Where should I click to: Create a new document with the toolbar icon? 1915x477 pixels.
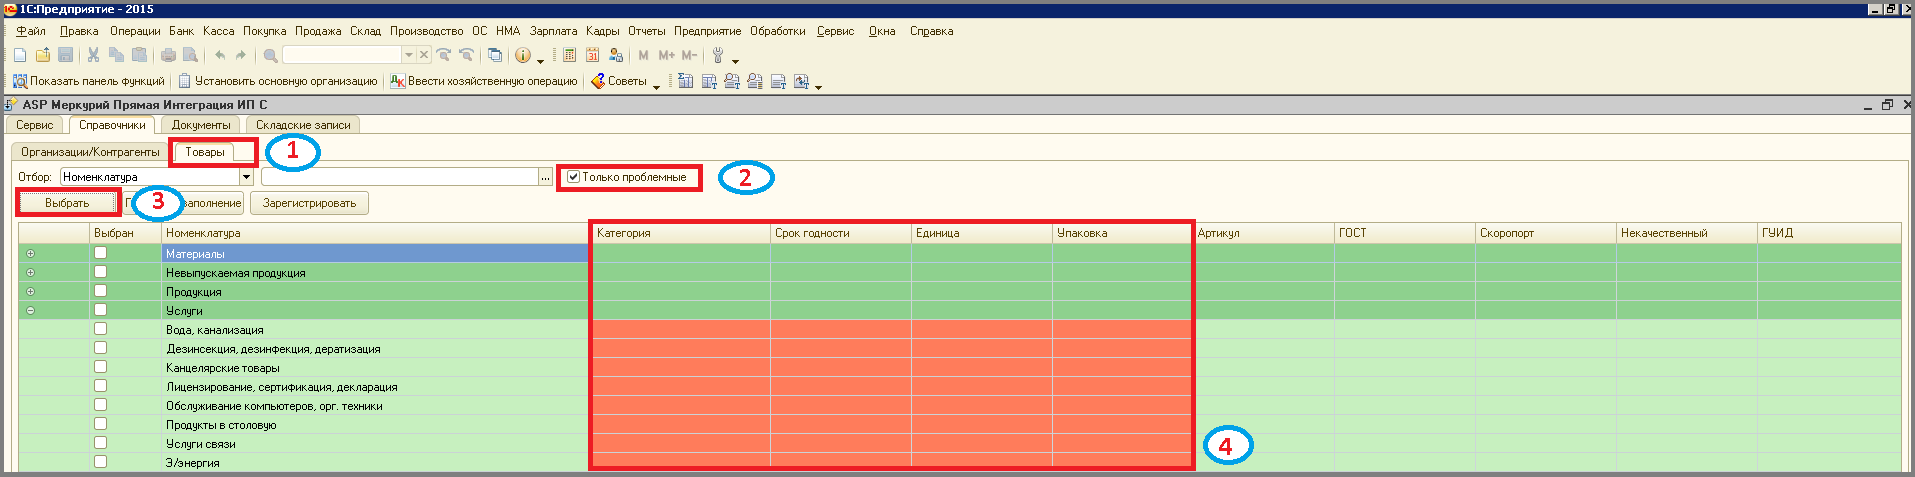(x=20, y=55)
